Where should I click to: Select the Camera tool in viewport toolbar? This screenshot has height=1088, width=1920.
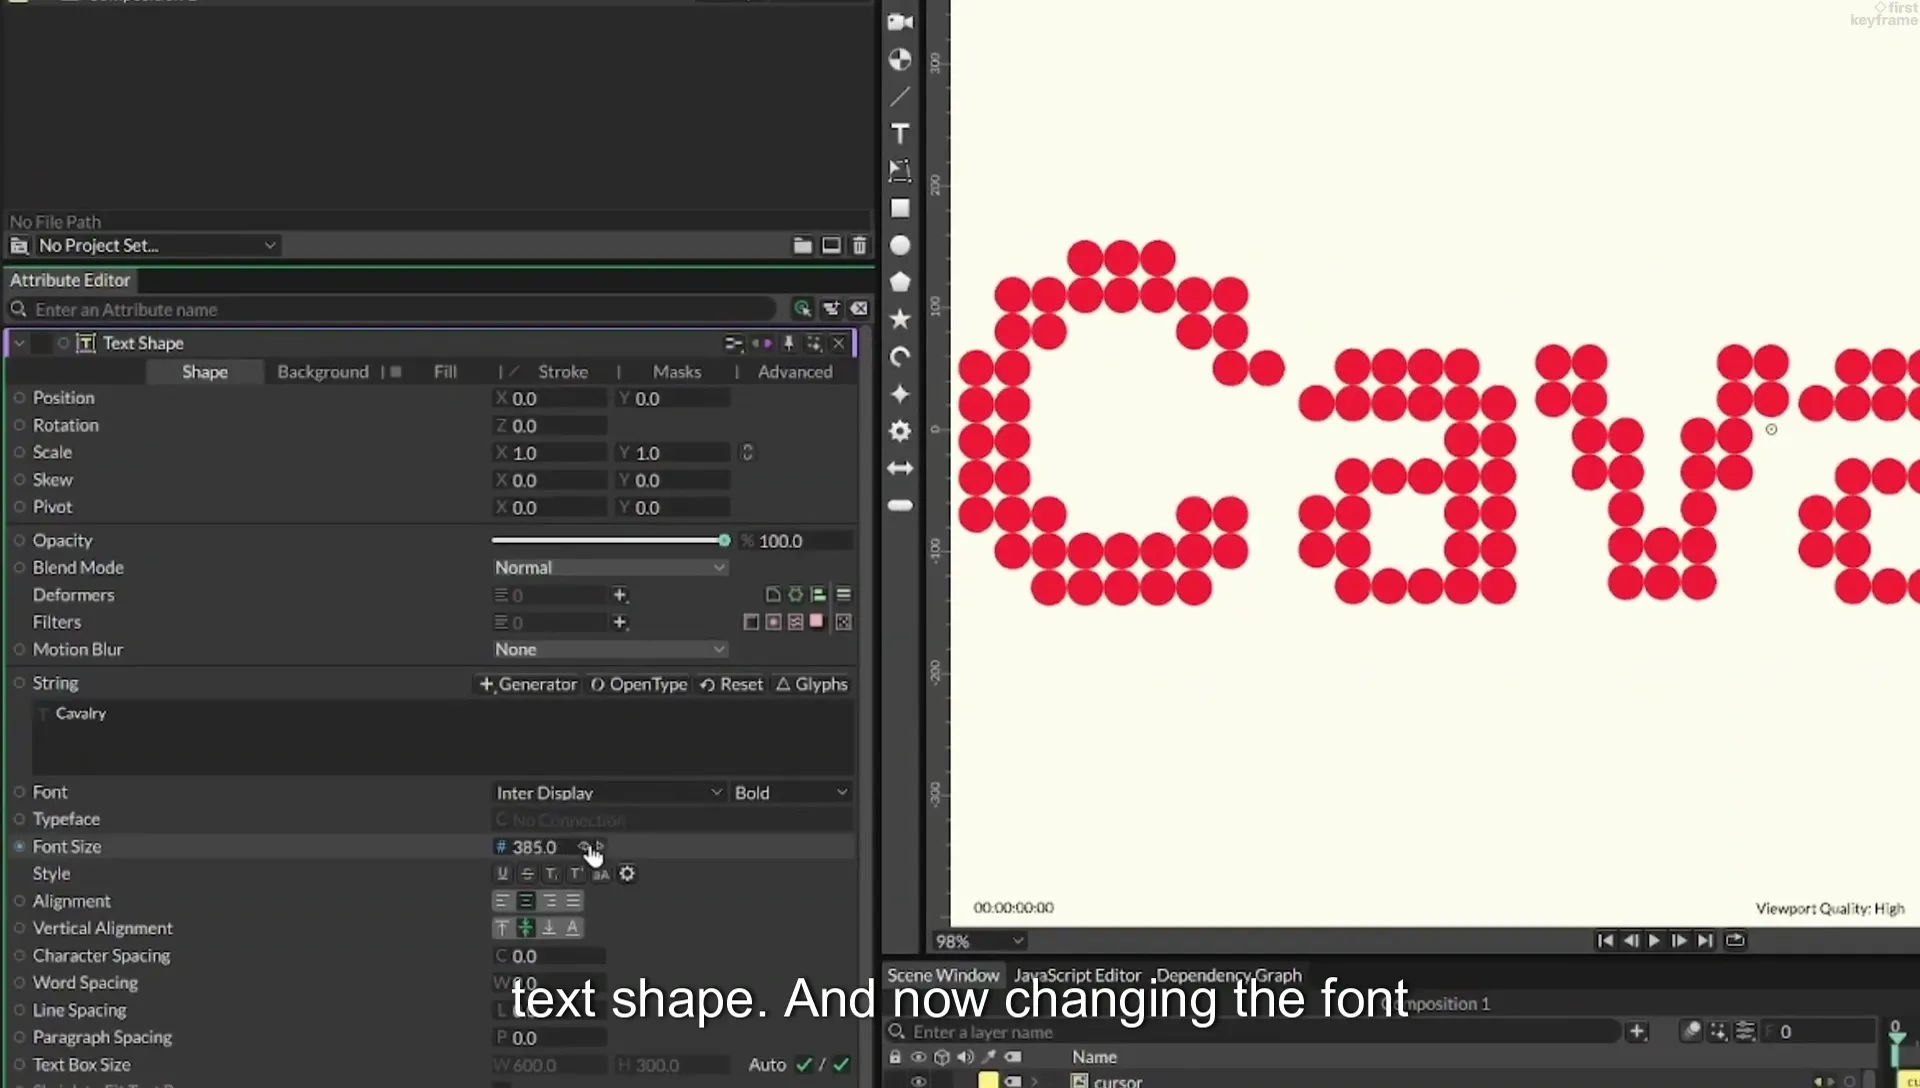pos(900,22)
